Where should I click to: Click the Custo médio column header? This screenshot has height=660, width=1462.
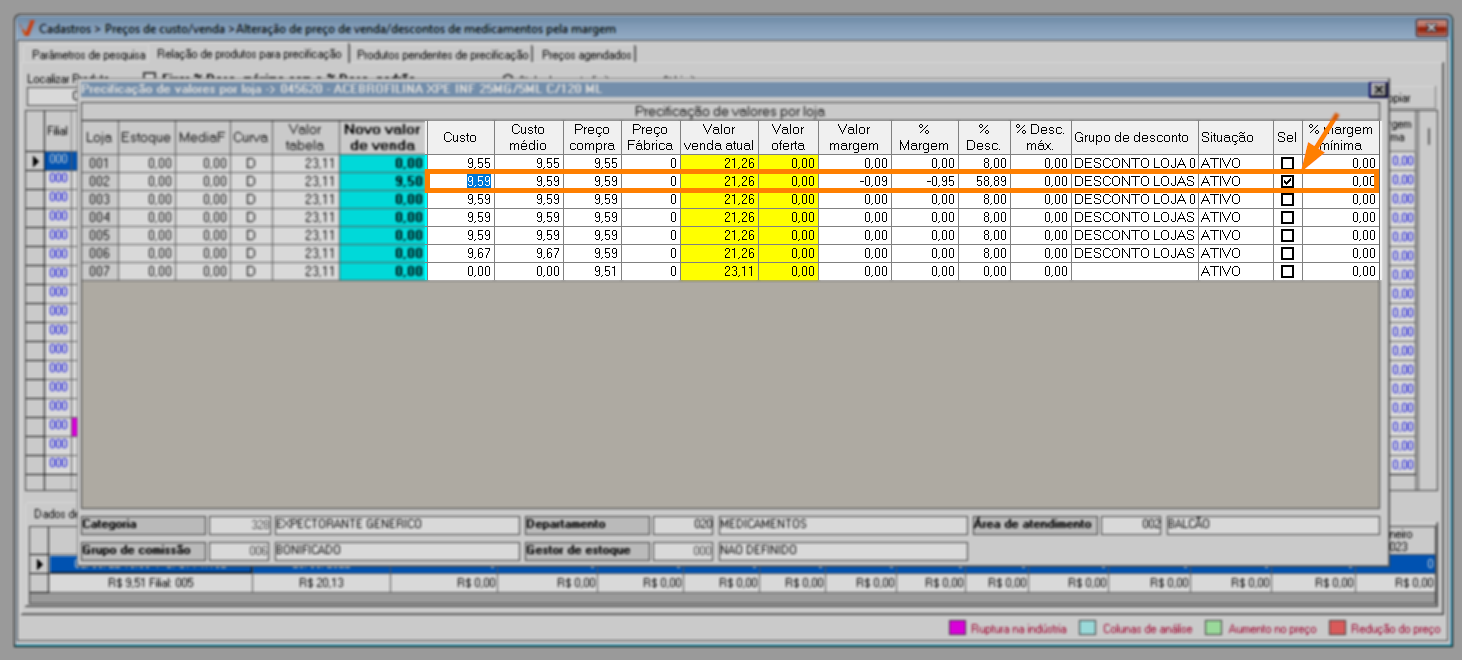tap(529, 137)
